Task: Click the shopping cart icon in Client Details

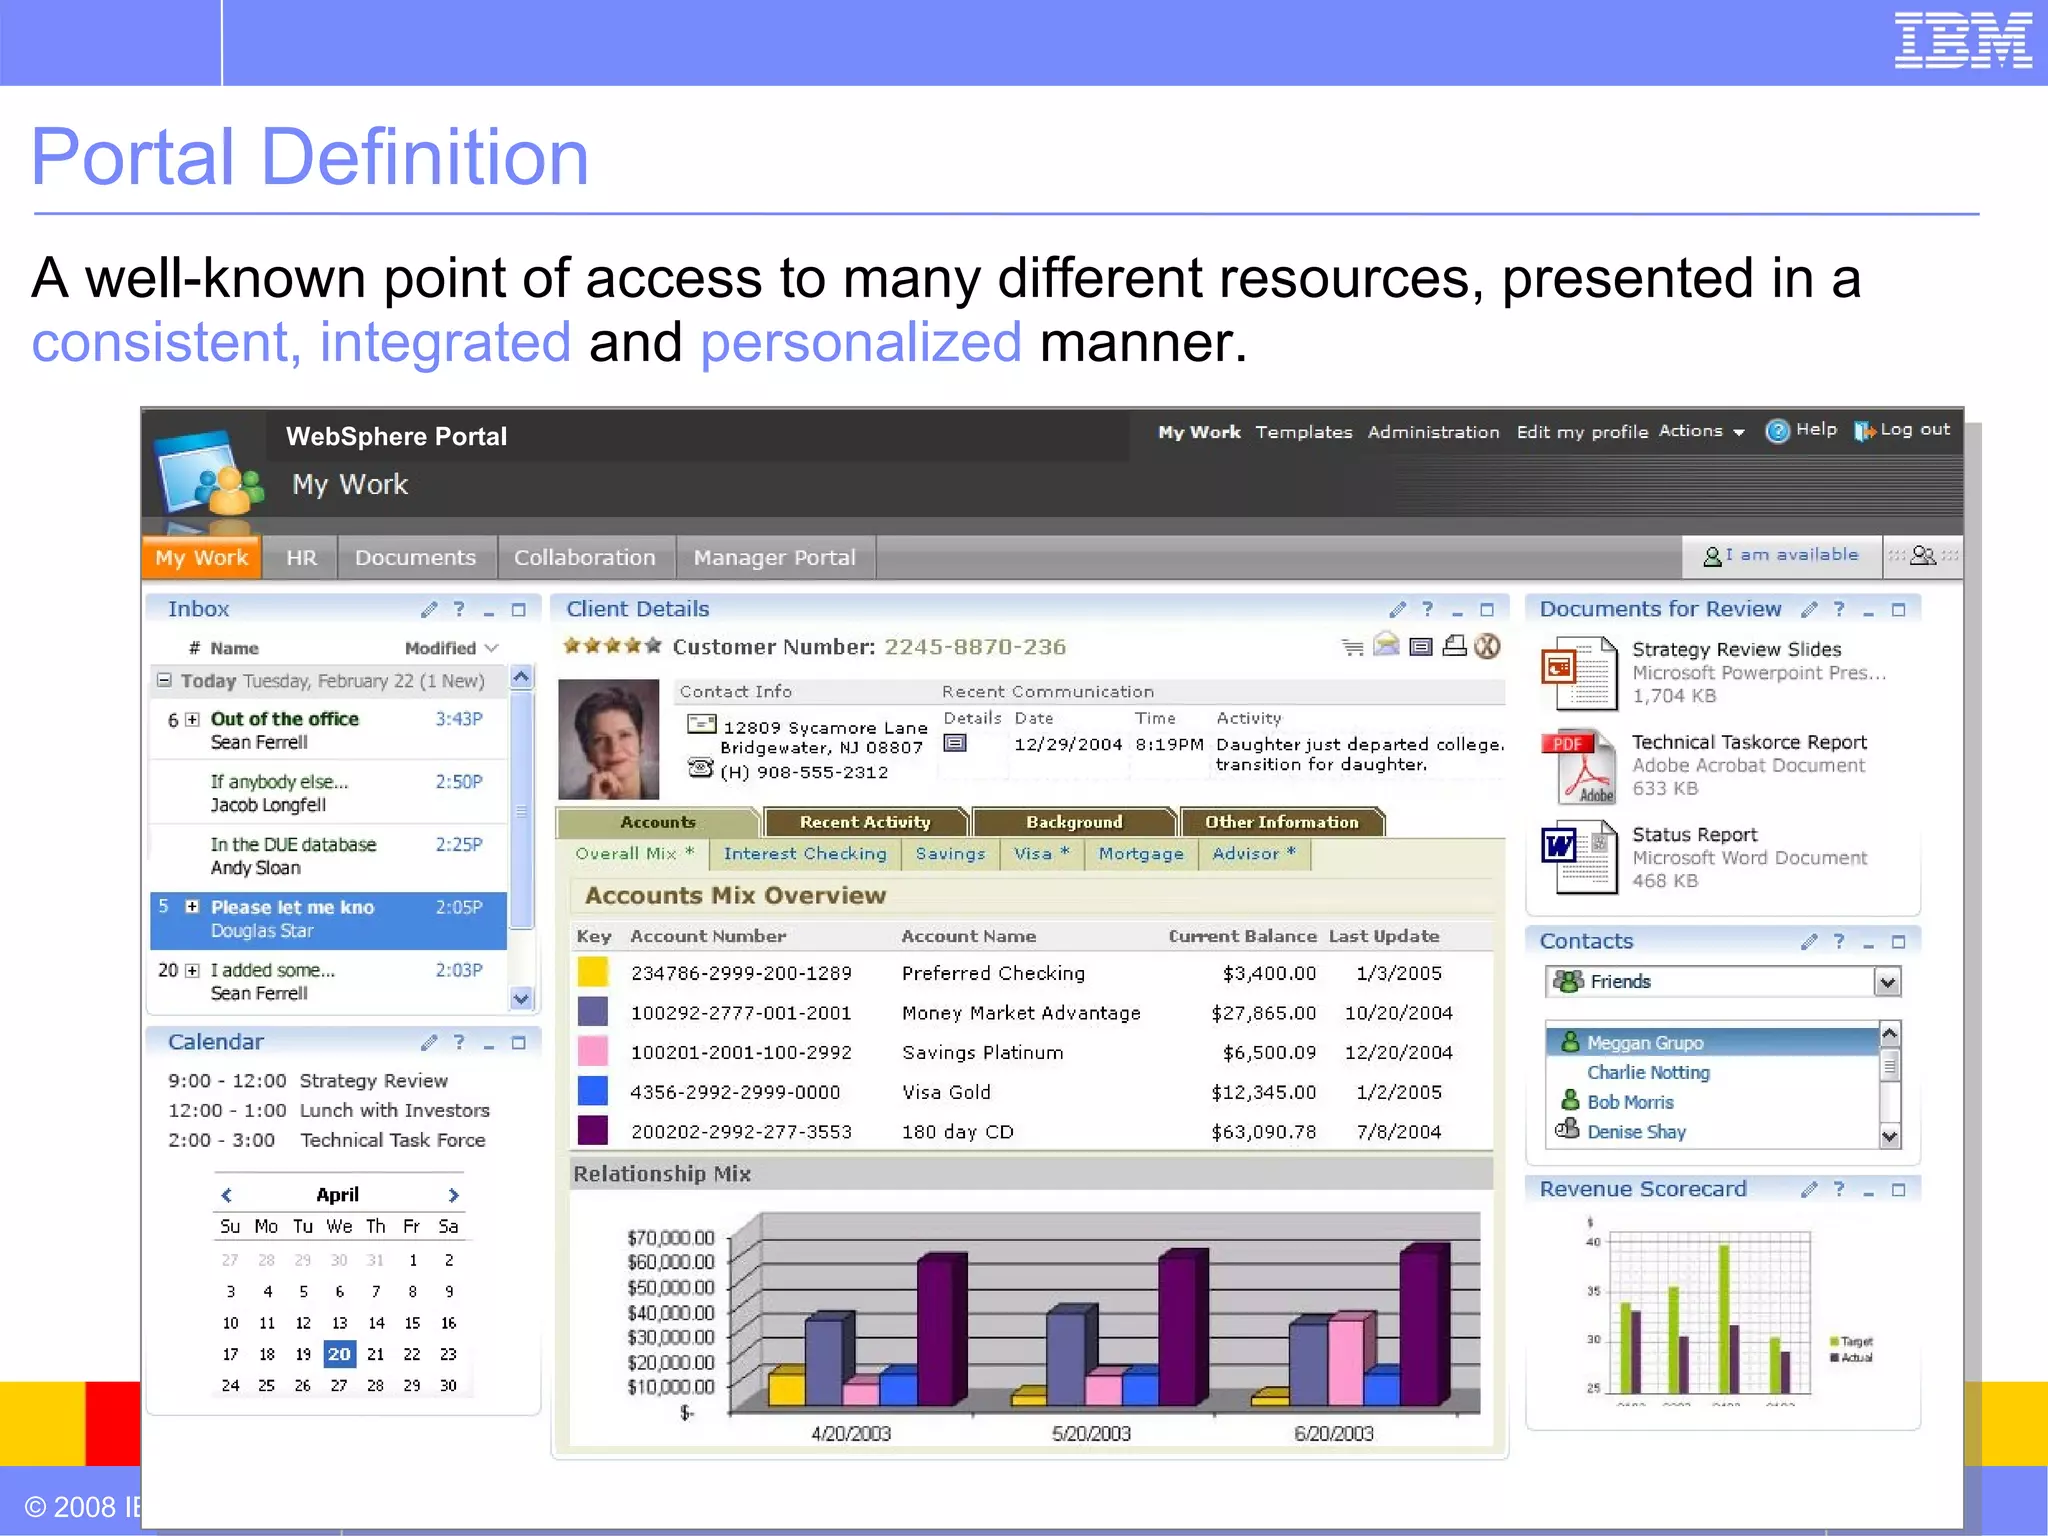Action: click(1352, 647)
